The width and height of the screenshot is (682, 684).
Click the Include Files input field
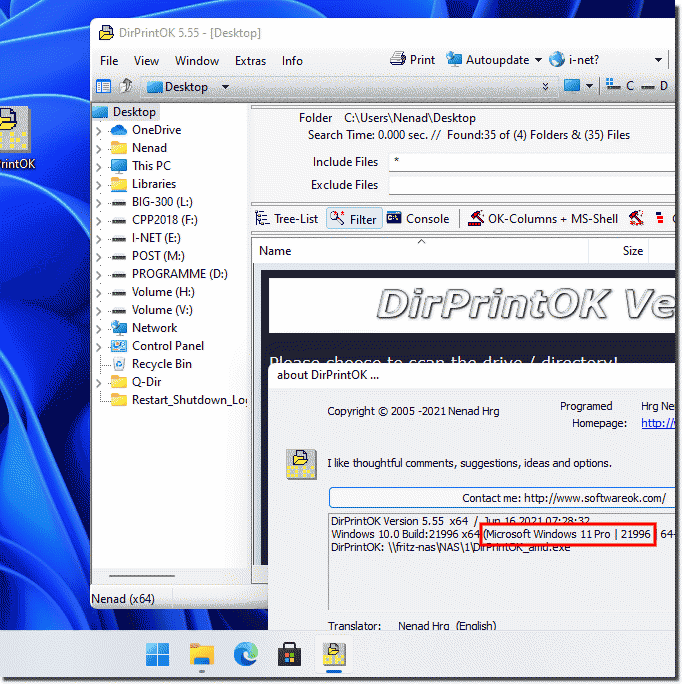pos(531,162)
